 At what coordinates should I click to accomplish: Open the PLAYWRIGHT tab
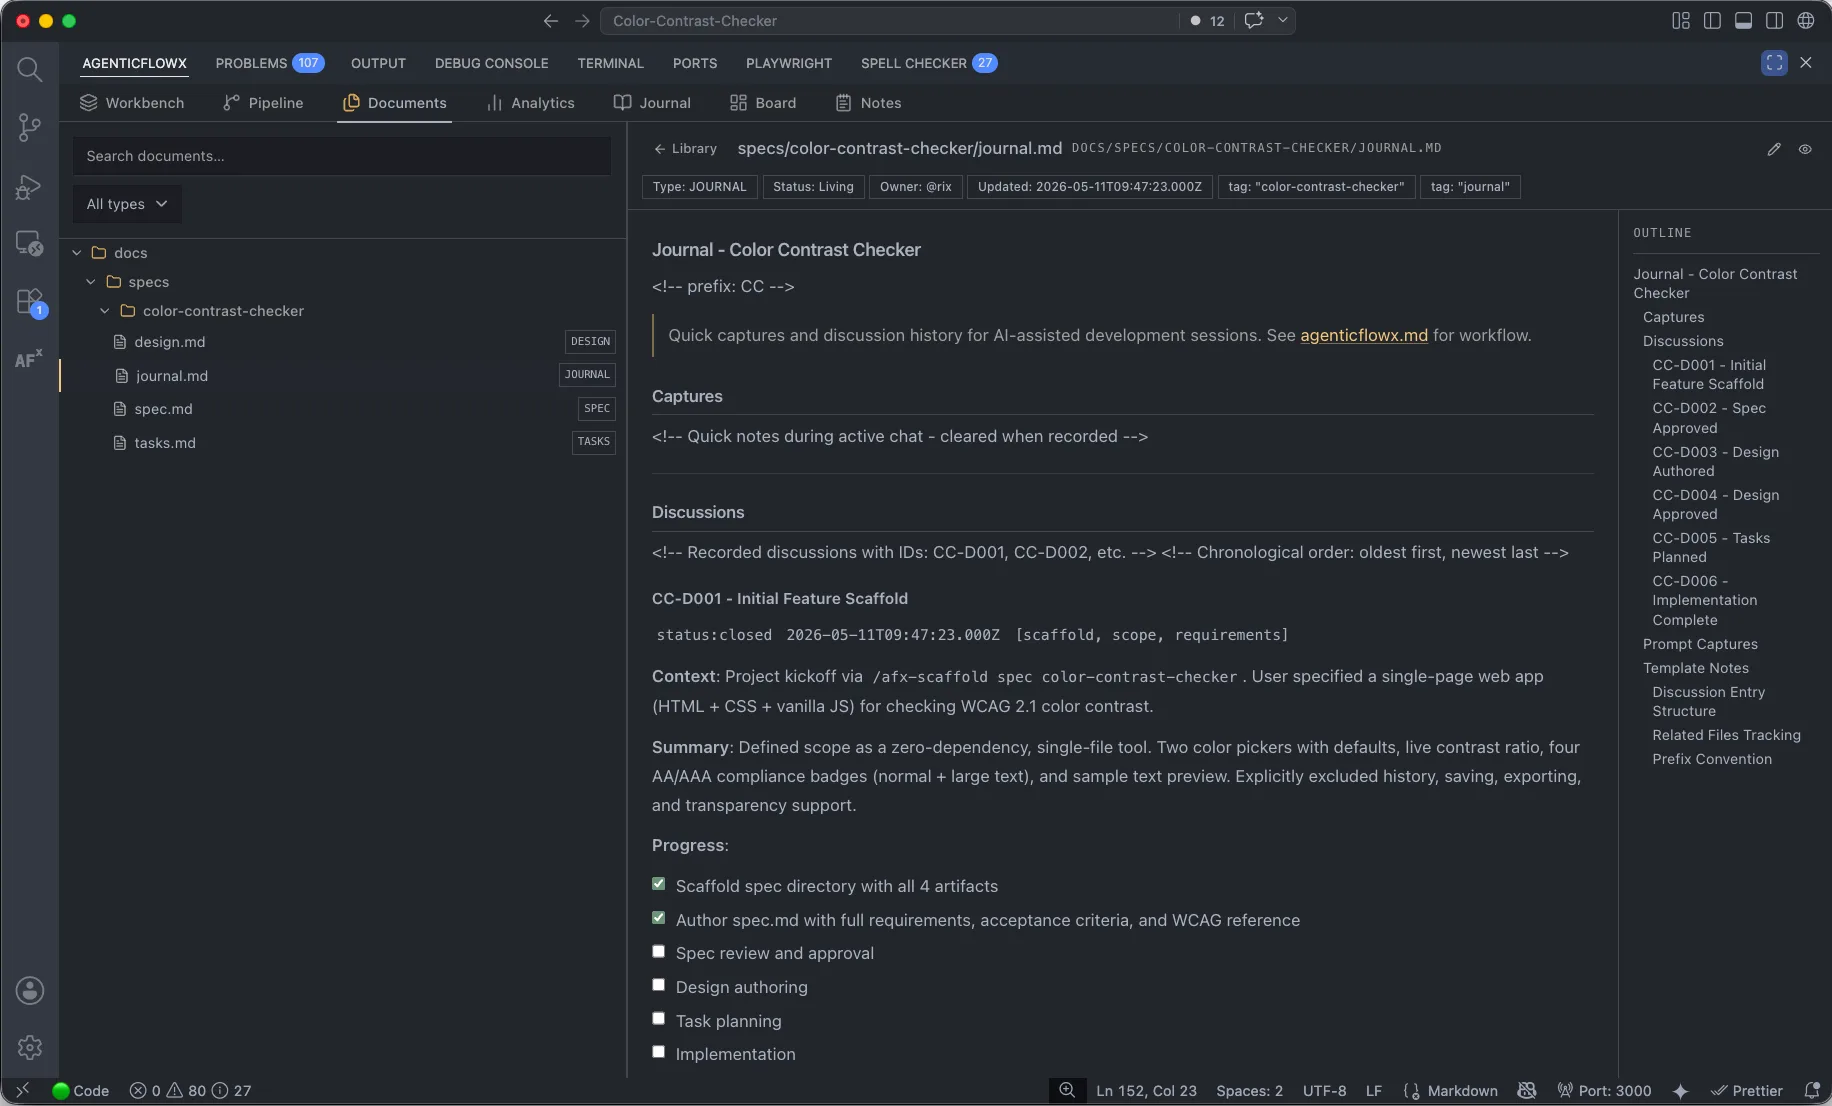point(788,63)
